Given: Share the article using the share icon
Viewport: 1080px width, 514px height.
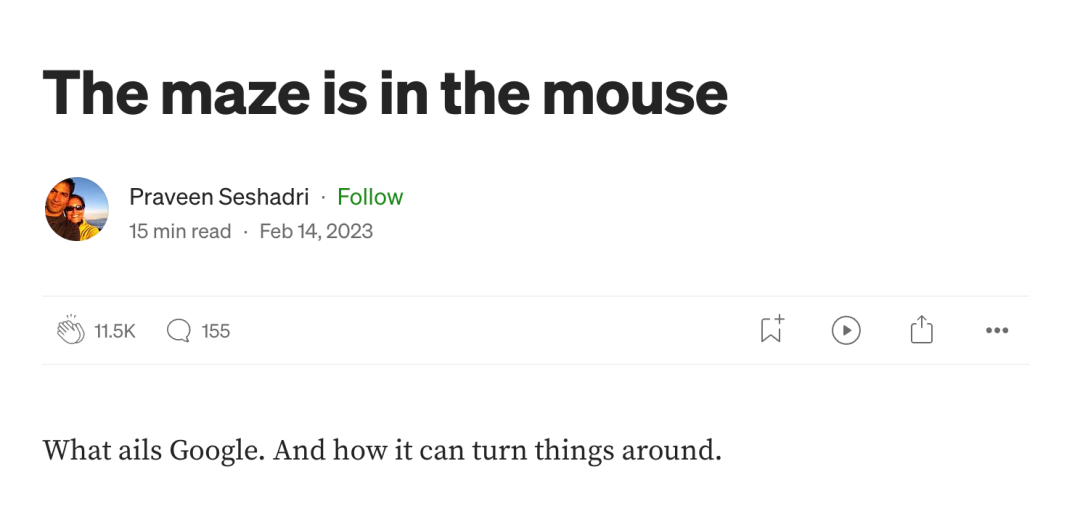Looking at the screenshot, I should point(921,330).
